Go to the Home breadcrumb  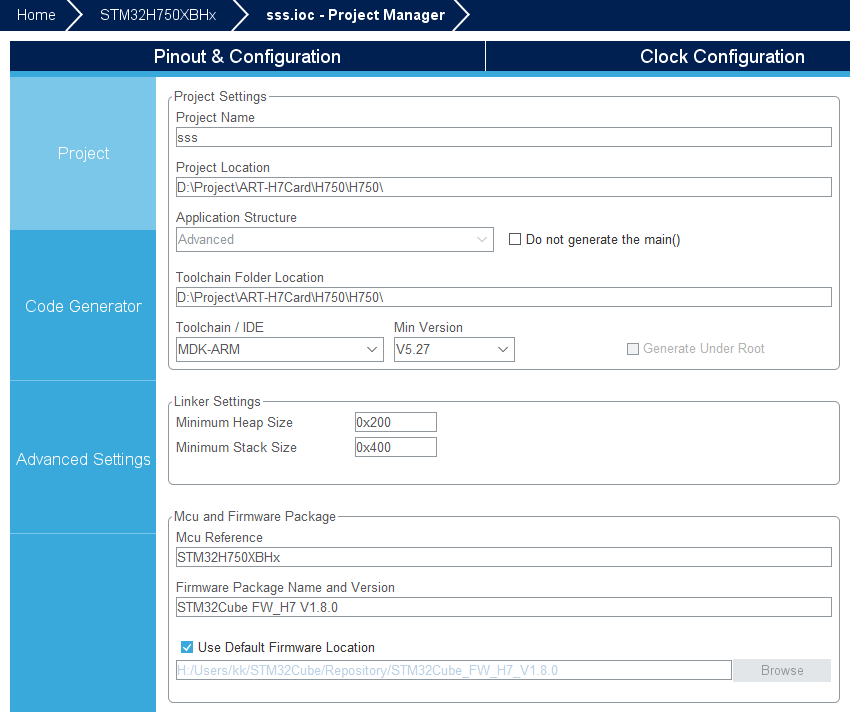coord(36,15)
